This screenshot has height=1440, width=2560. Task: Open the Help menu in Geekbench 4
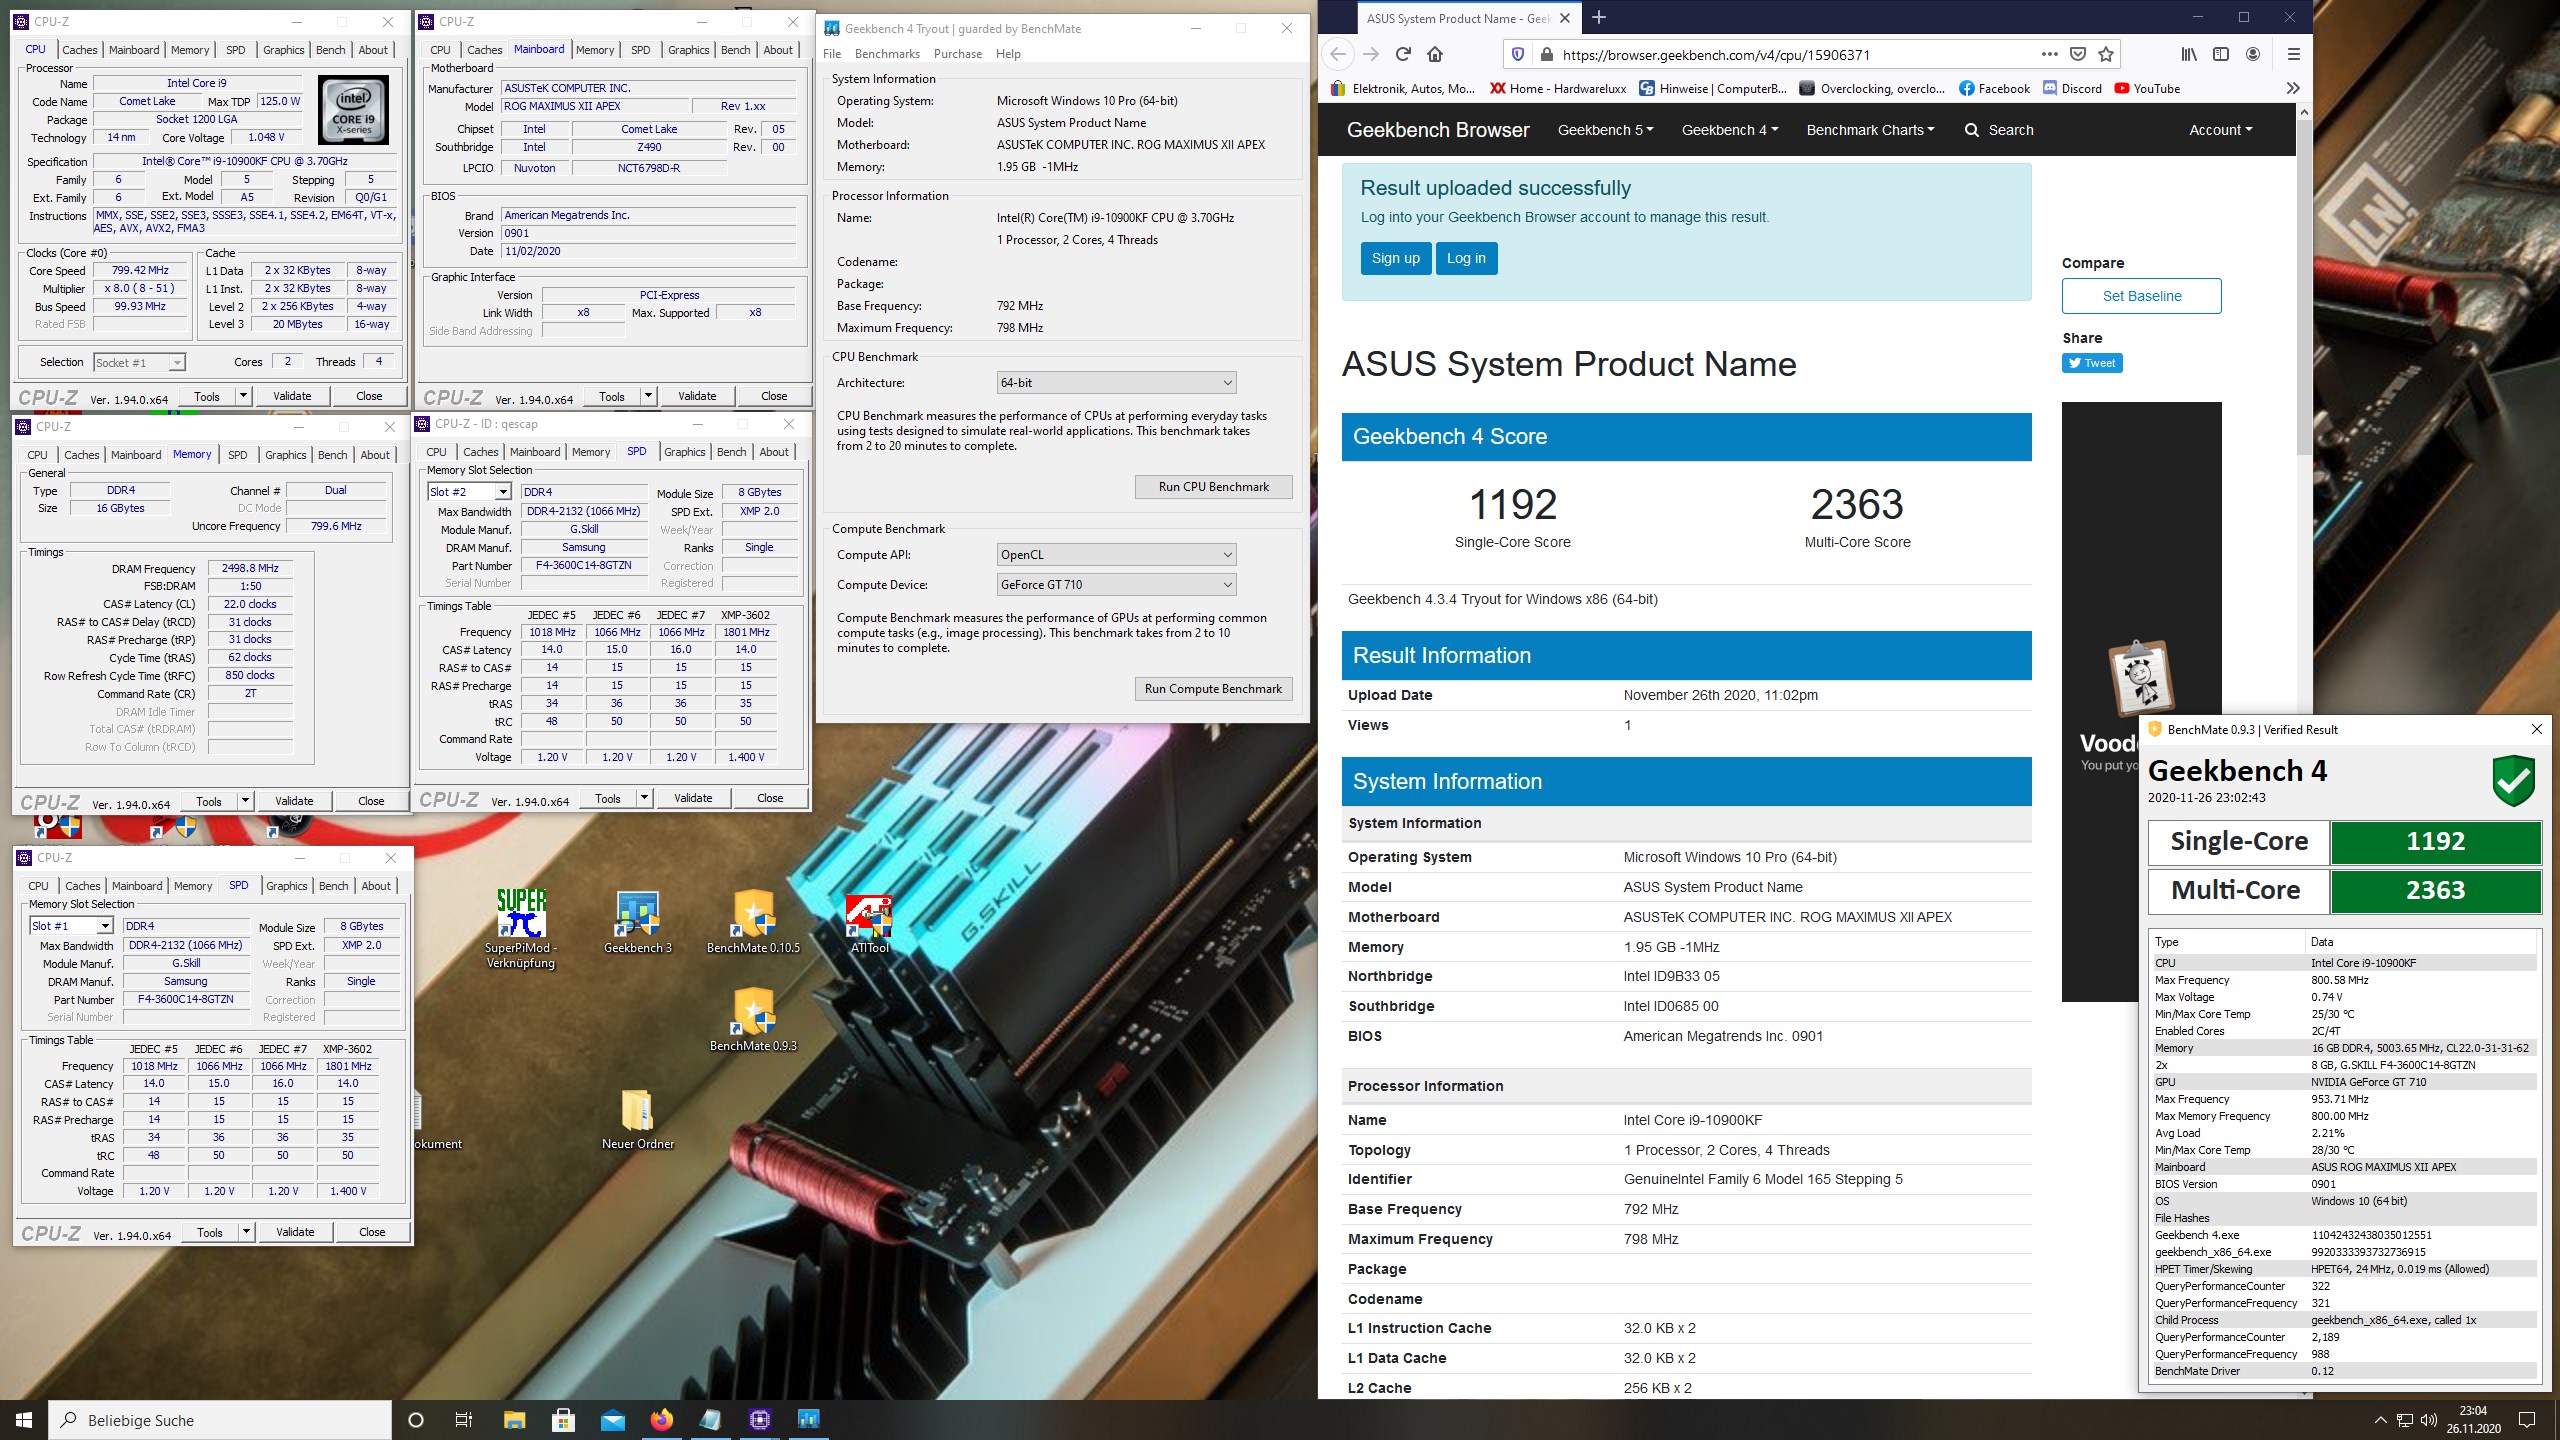pos(1008,54)
